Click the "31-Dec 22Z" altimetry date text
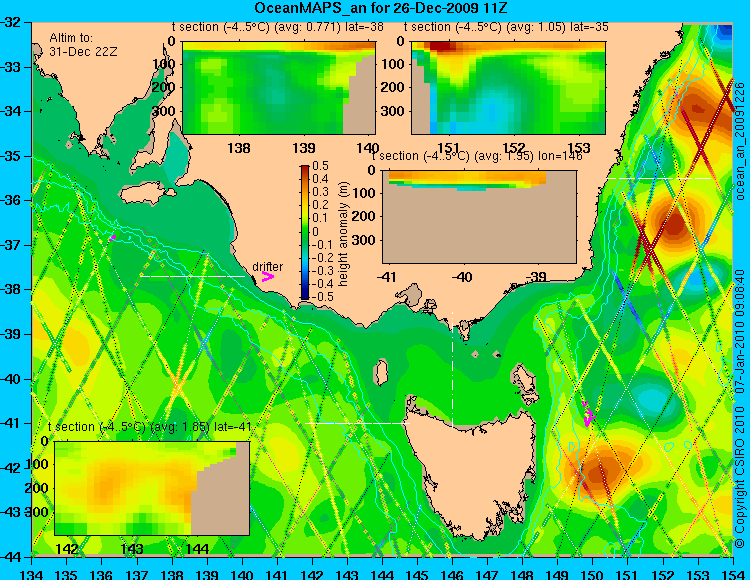The height and width of the screenshot is (580, 750). coord(83,52)
